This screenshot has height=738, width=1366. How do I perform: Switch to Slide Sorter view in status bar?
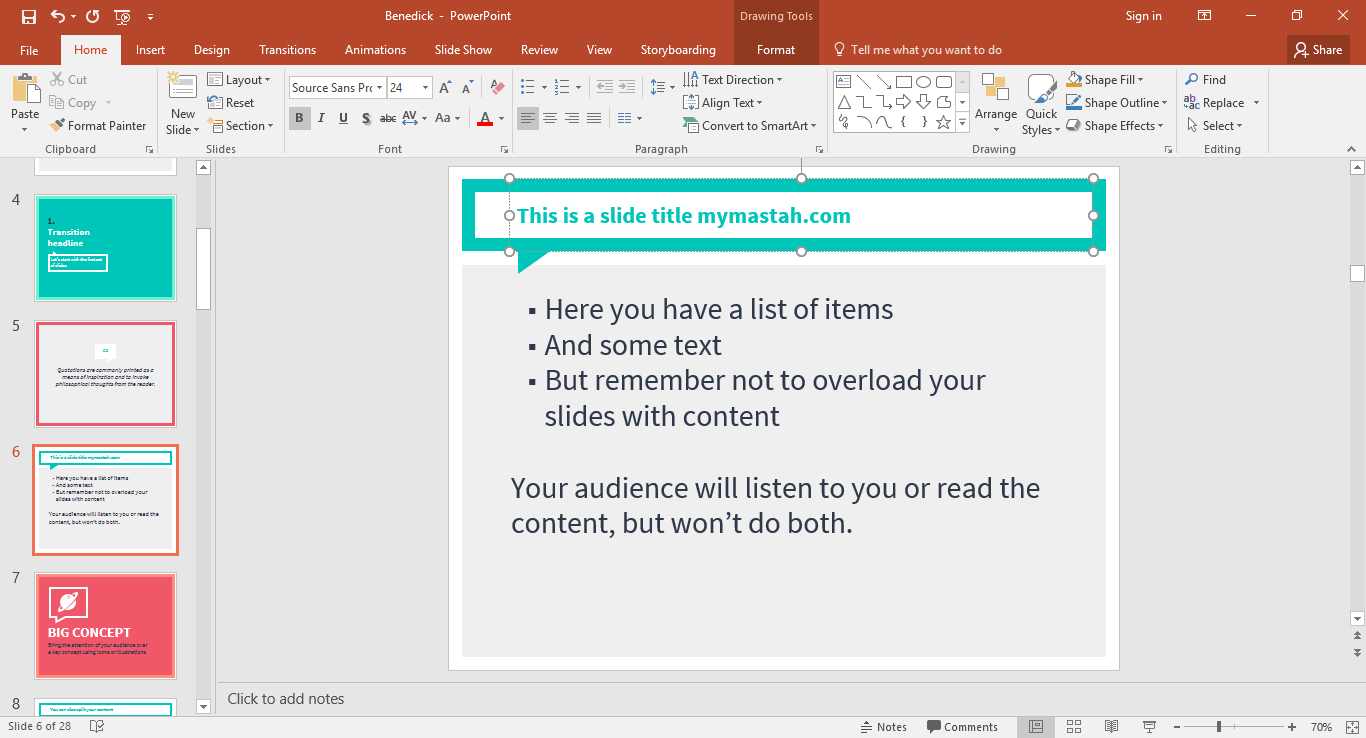[1074, 727]
